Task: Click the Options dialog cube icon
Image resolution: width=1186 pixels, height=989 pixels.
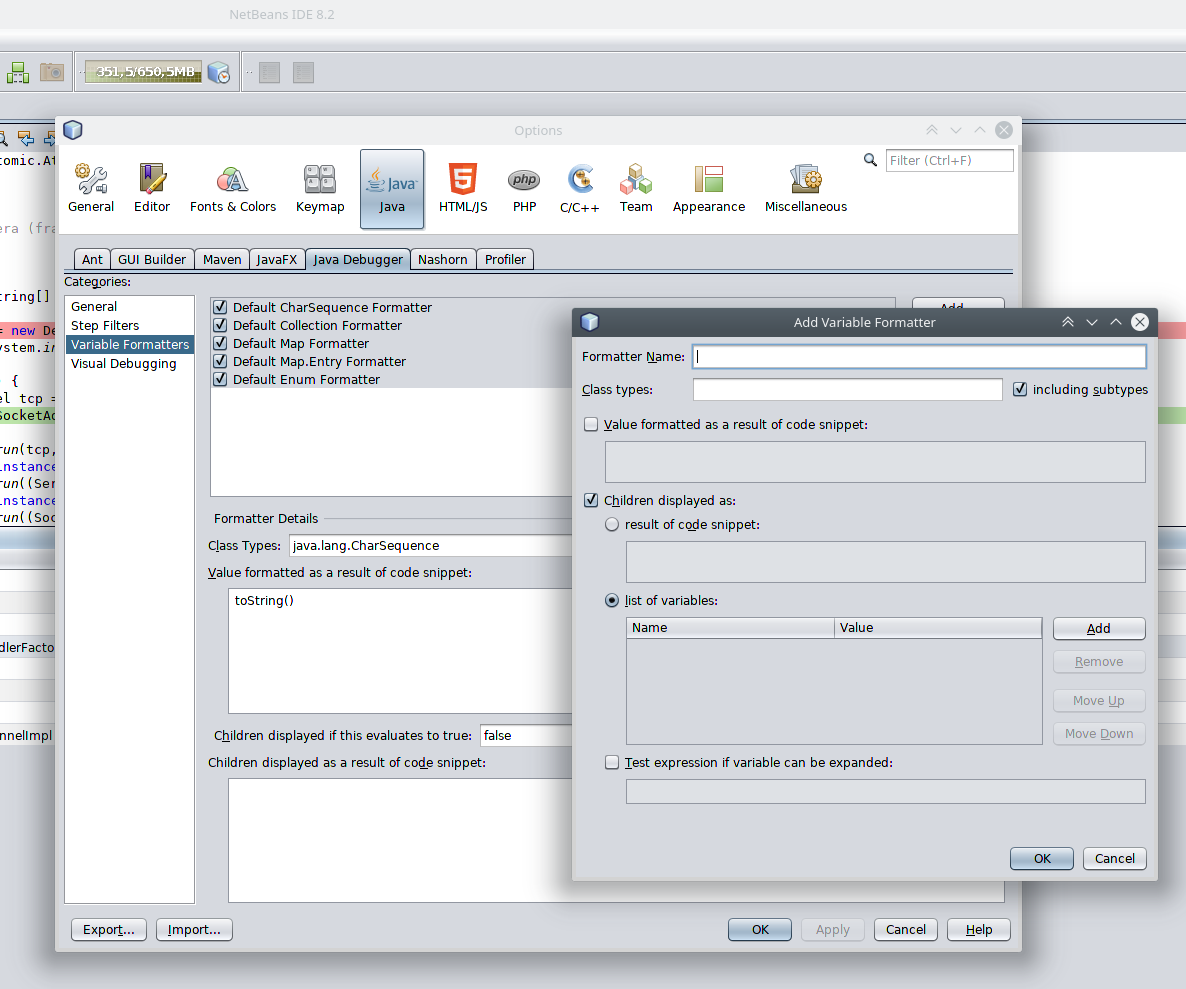Action: point(73,130)
